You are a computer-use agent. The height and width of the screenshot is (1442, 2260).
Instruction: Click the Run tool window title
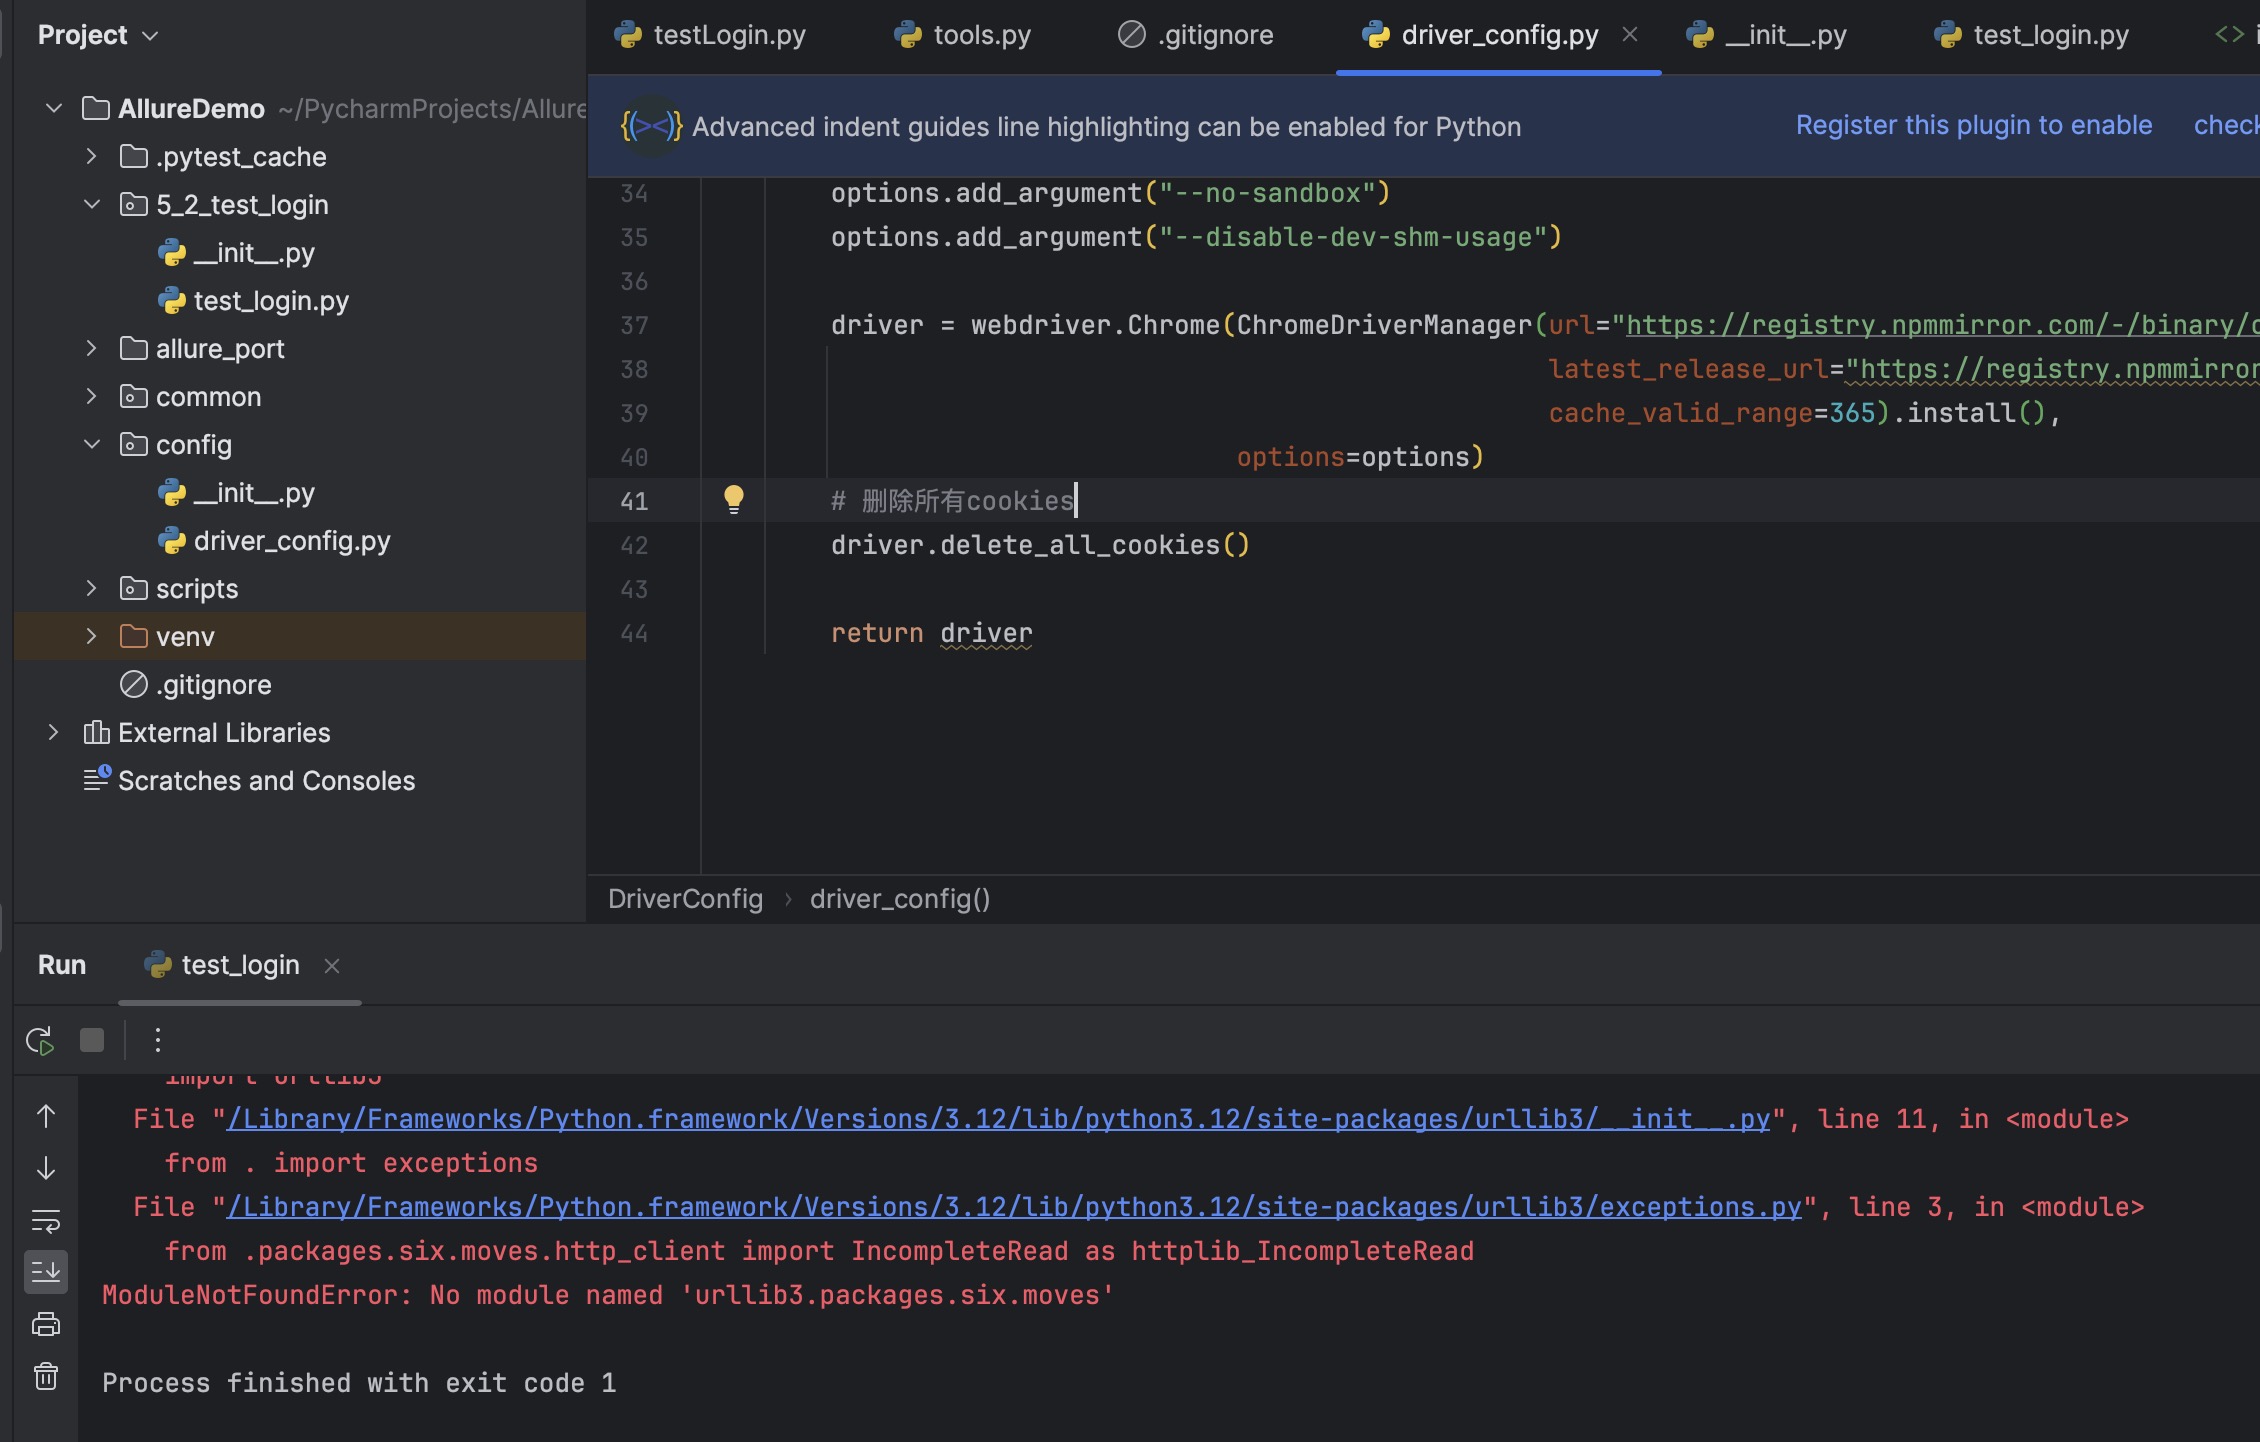pyautogui.click(x=62, y=966)
